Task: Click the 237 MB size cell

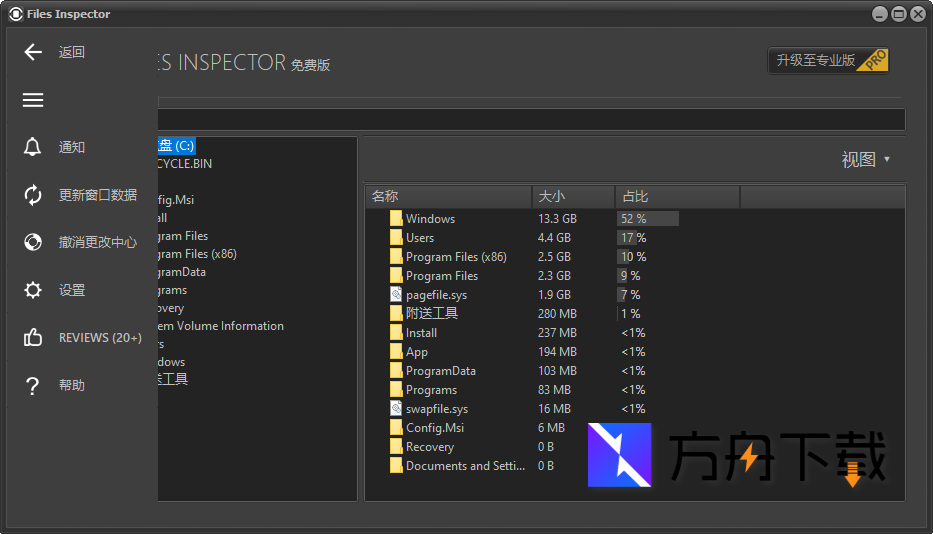Action: pos(558,333)
